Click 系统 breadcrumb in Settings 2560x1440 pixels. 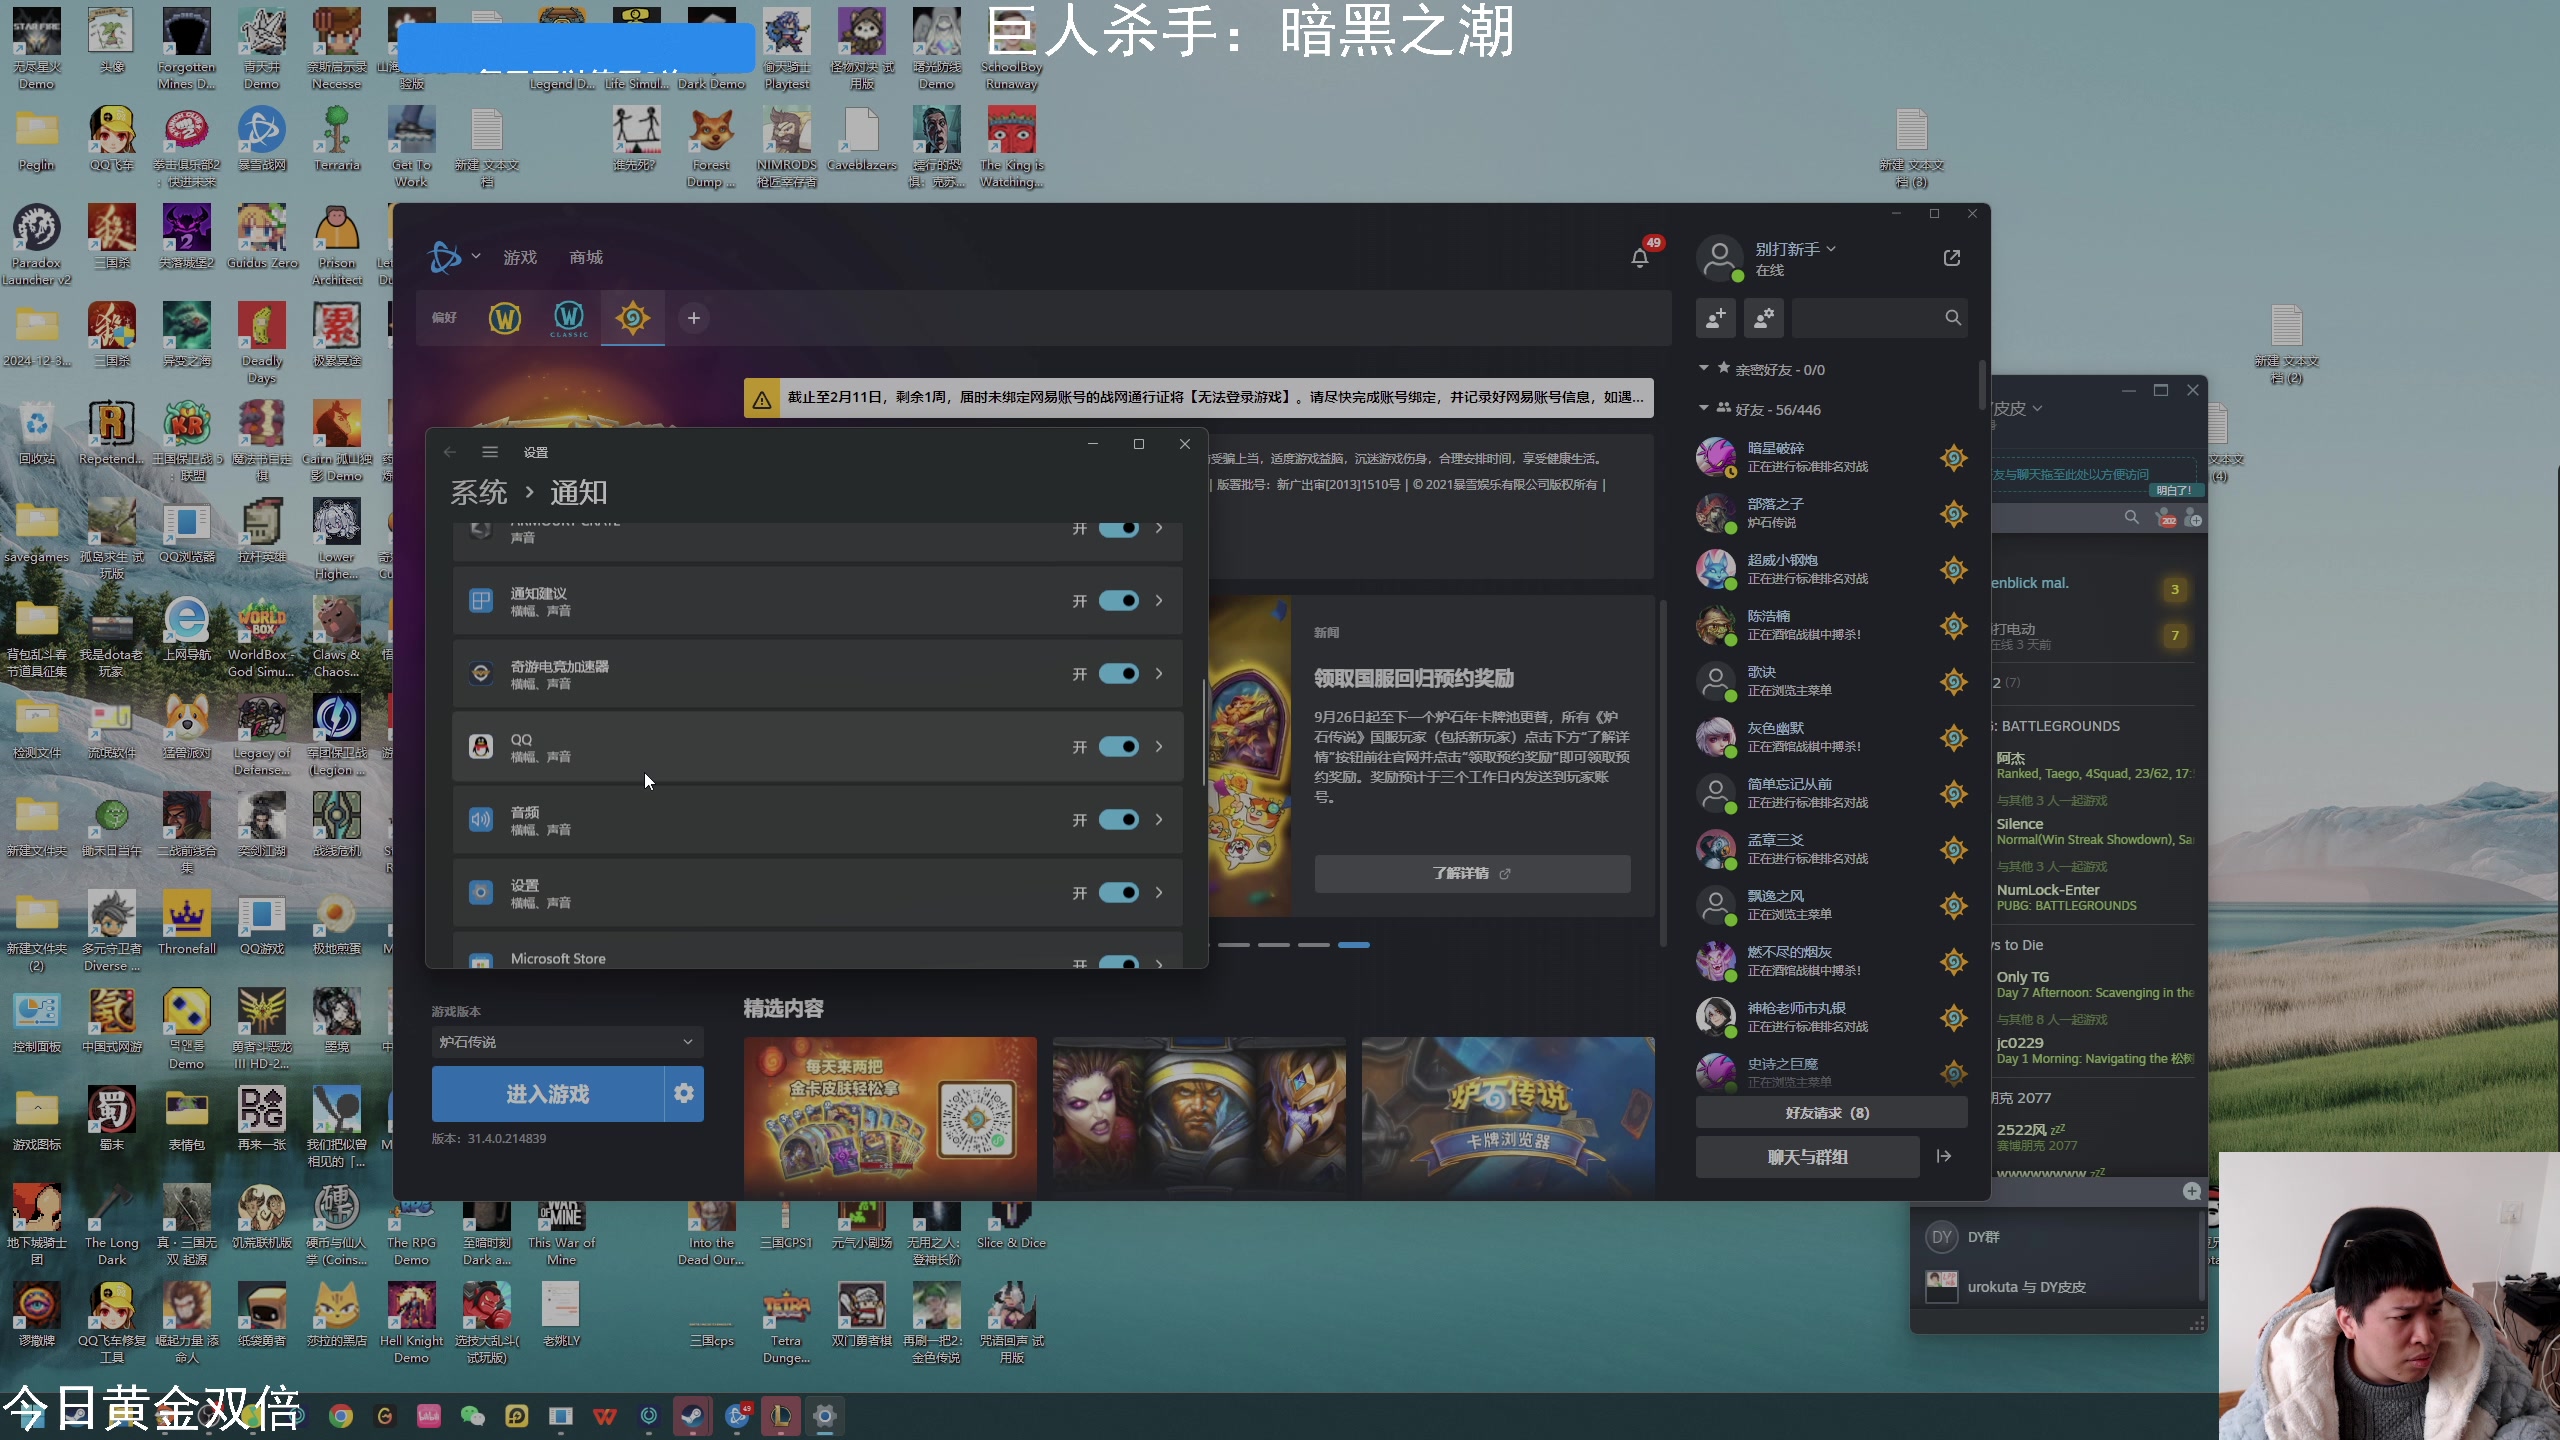(479, 493)
